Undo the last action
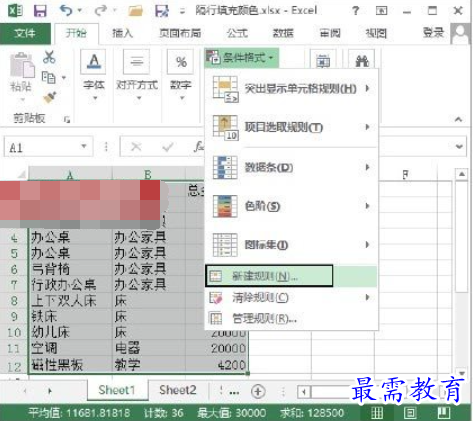Viewport: 473px width, 421px height. point(66,11)
